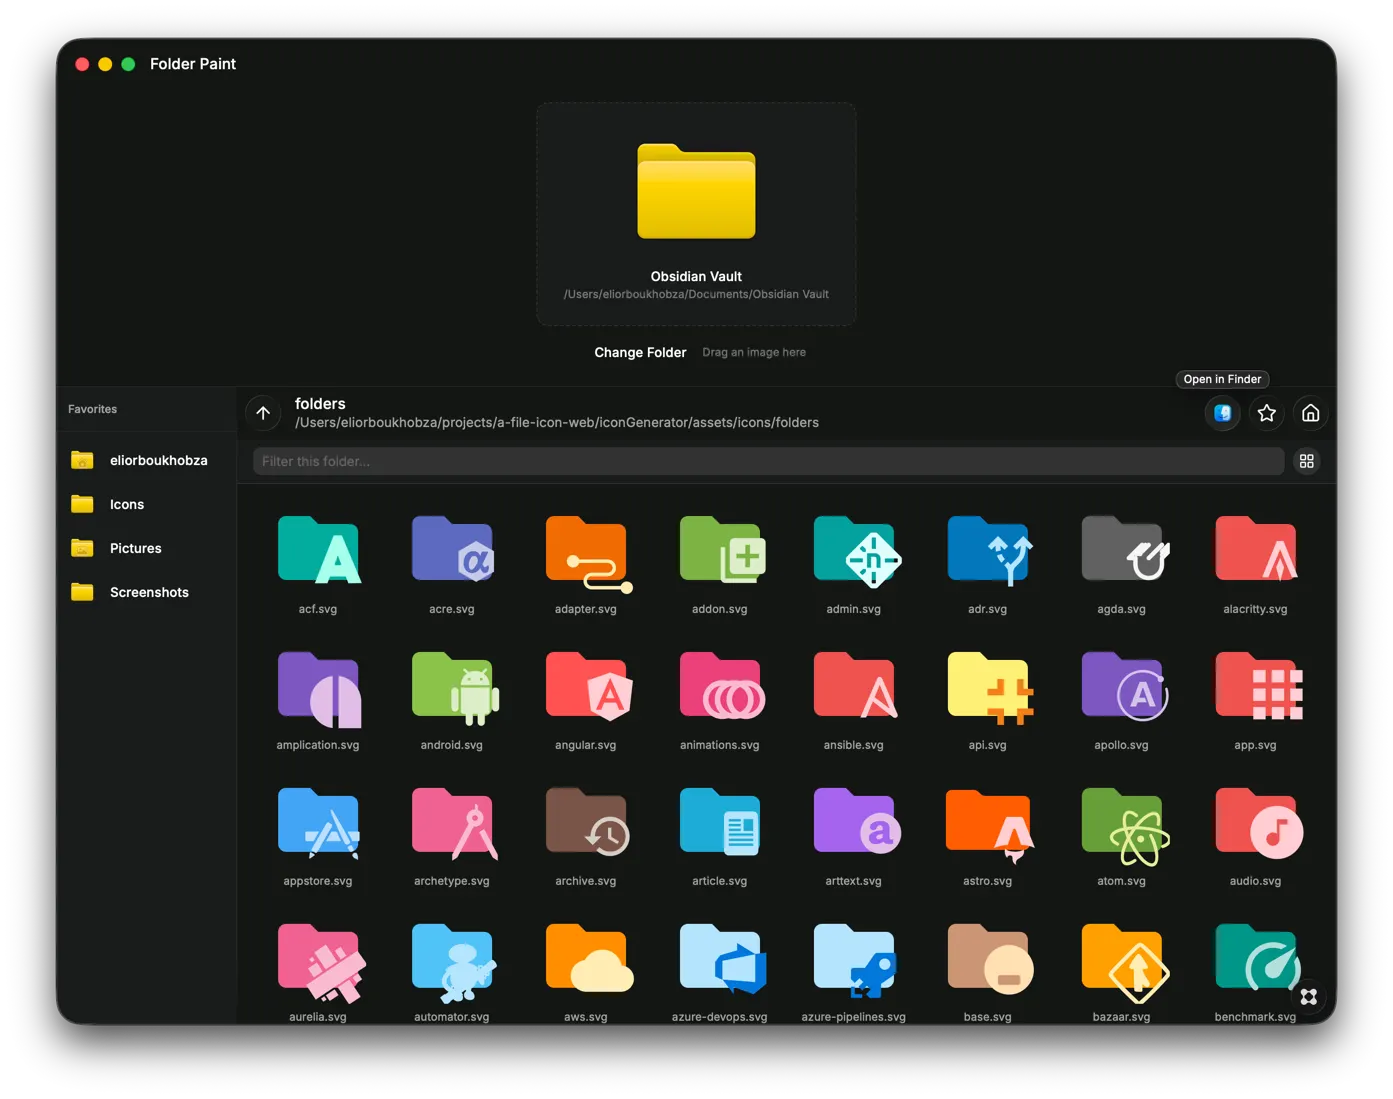Open eliorboukhobza favorite in sidebar

coord(146,460)
